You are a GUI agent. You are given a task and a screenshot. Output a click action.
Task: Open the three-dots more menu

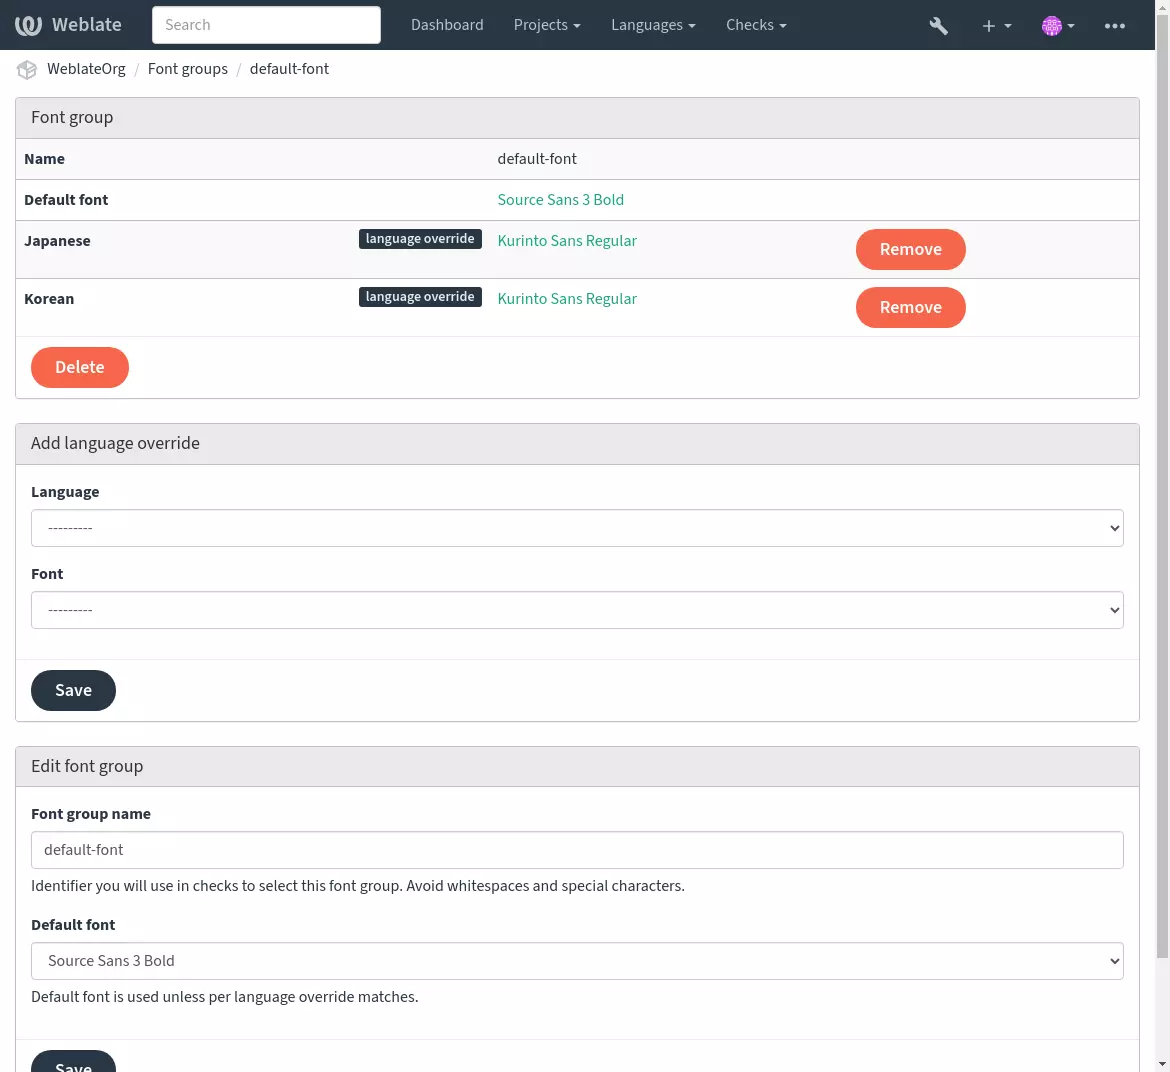point(1114,25)
